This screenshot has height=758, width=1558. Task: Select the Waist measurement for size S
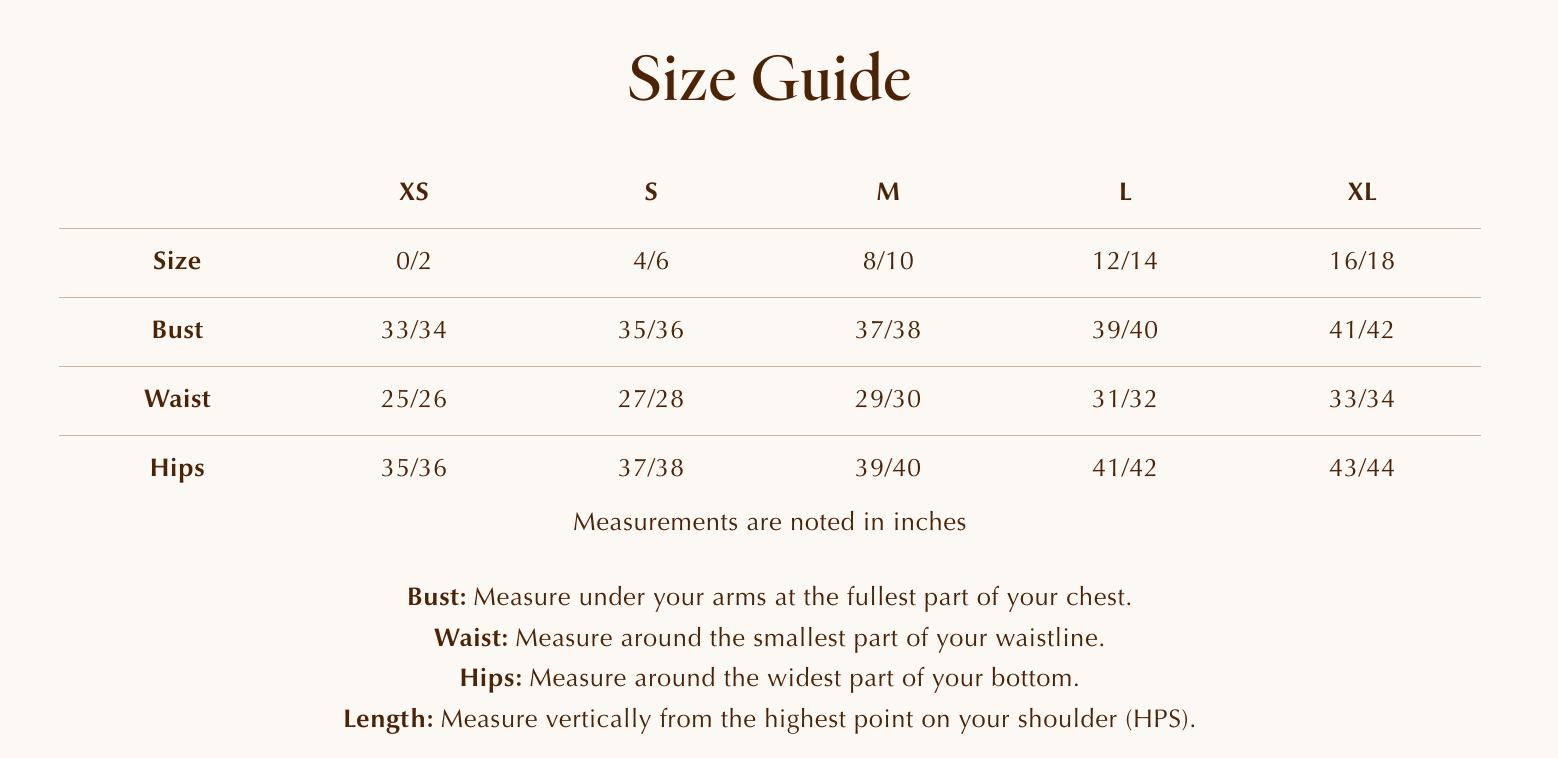click(x=651, y=399)
